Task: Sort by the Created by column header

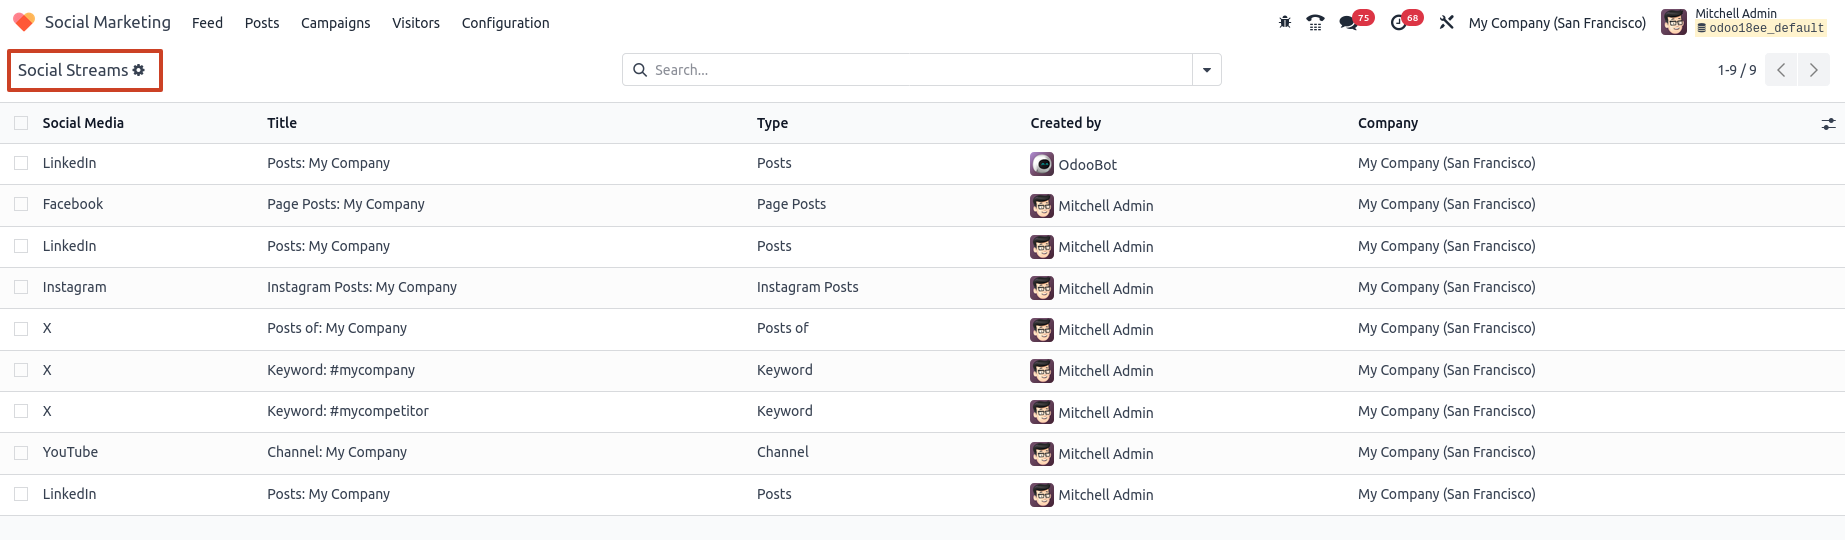Action: (1066, 123)
